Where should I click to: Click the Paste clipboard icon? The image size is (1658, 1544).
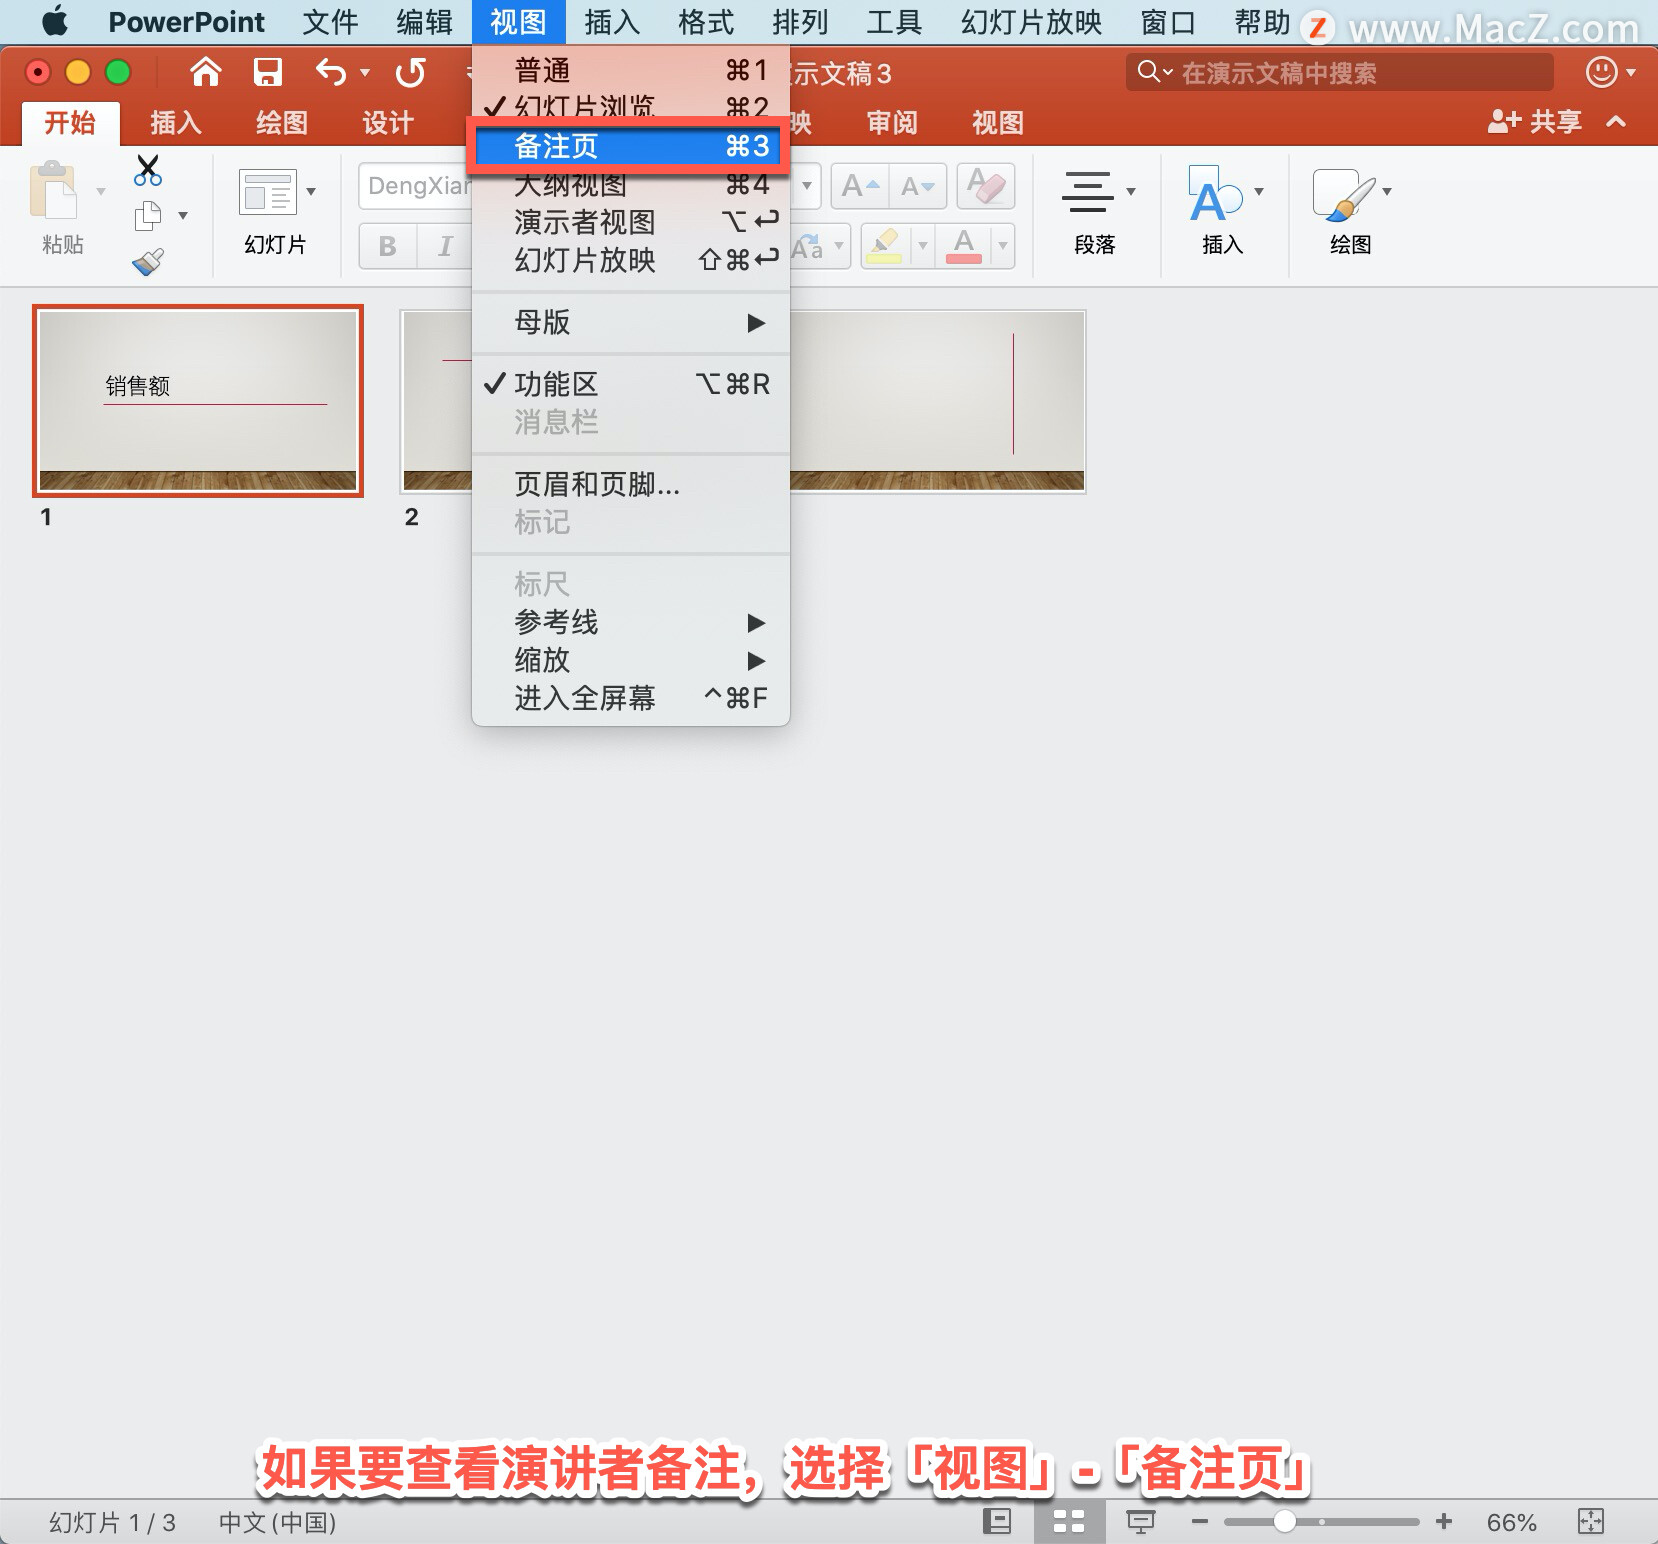[x=53, y=190]
